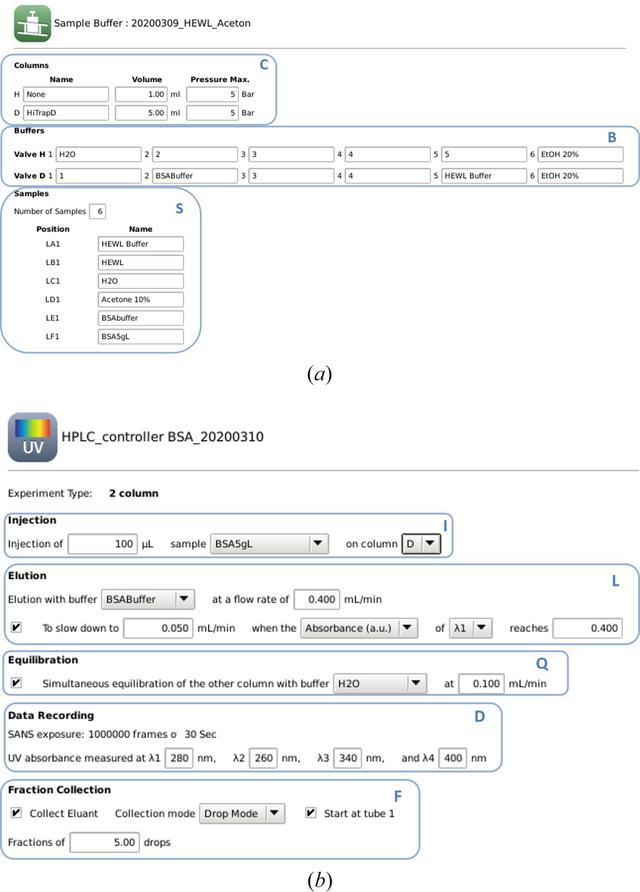Click Valve H buffer 3 field
Viewport: 640px width, 892px height.
[291, 154]
